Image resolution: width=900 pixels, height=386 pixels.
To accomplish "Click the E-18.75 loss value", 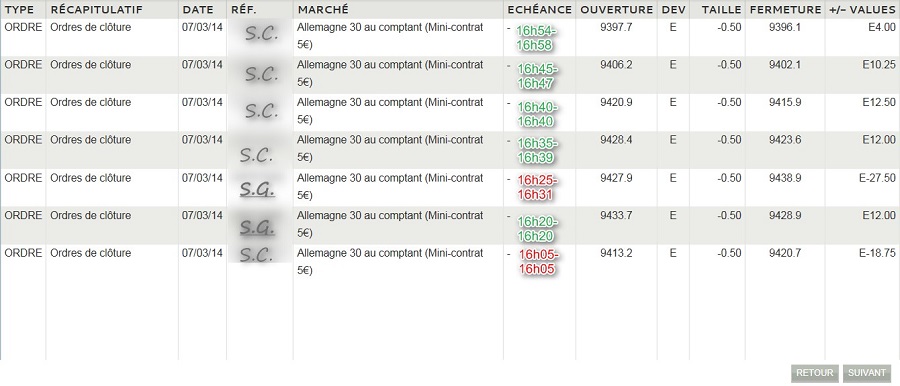I will 877,253.
